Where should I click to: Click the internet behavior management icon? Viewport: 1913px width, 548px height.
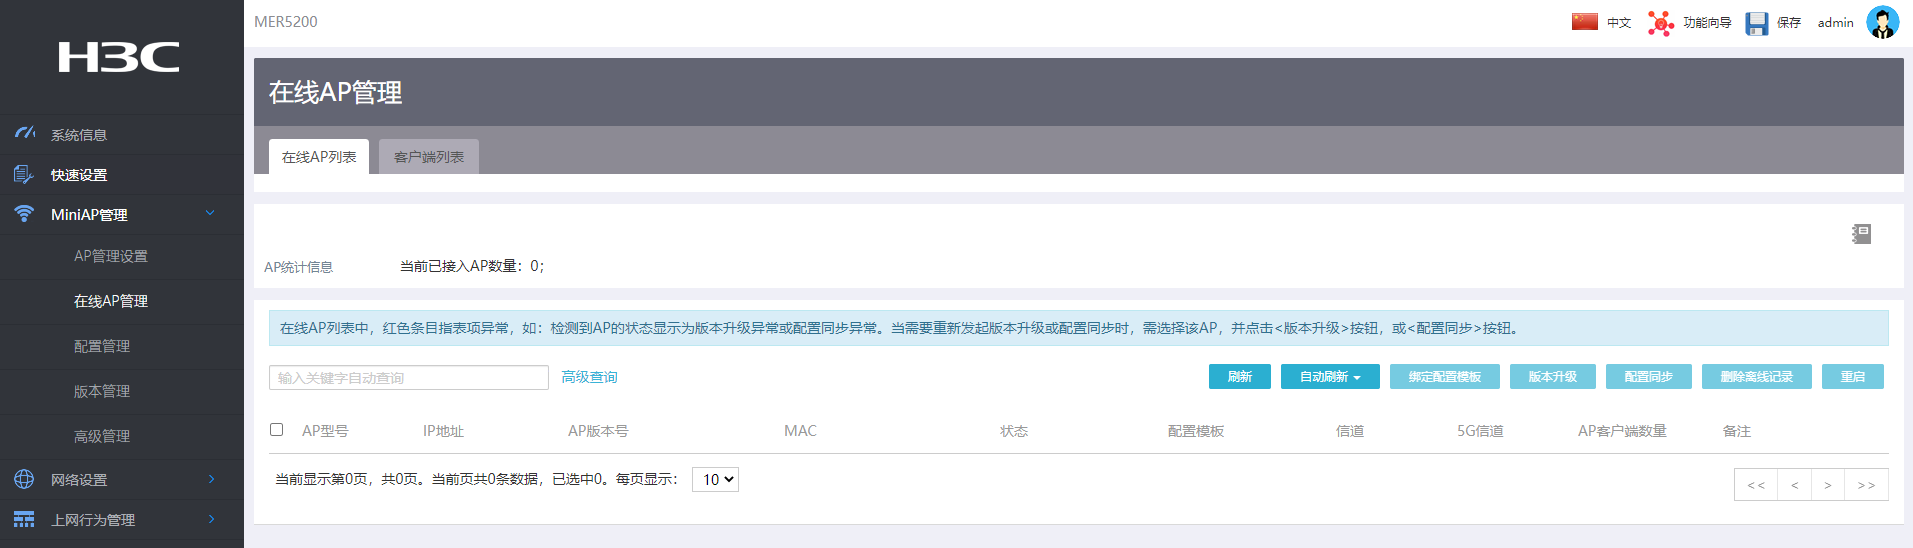(x=24, y=519)
